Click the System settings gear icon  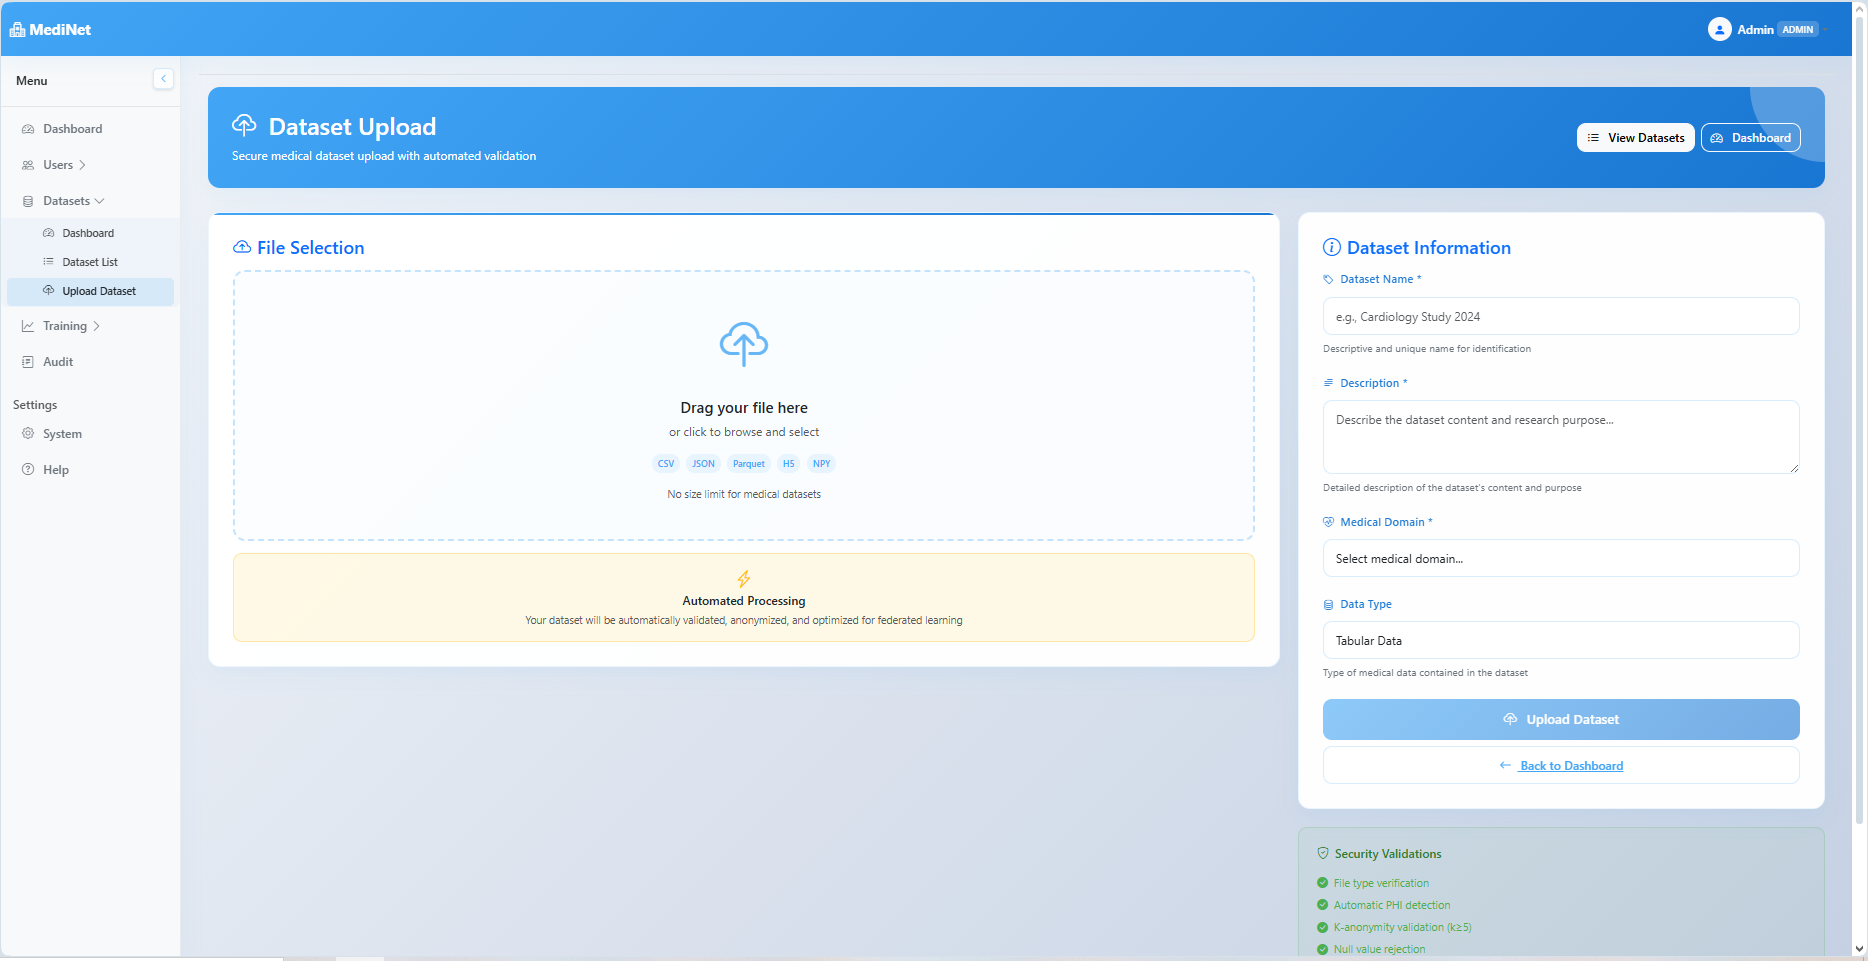click(28, 433)
